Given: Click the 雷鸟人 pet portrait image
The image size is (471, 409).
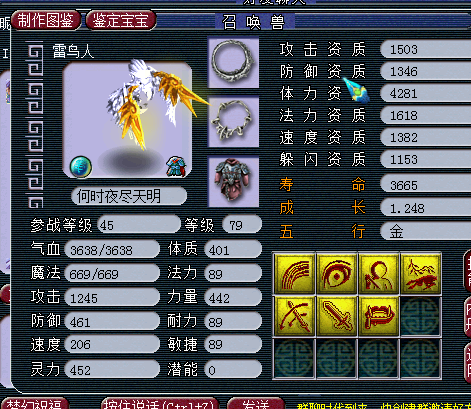Looking at the screenshot, I should pyautogui.click(x=127, y=119).
